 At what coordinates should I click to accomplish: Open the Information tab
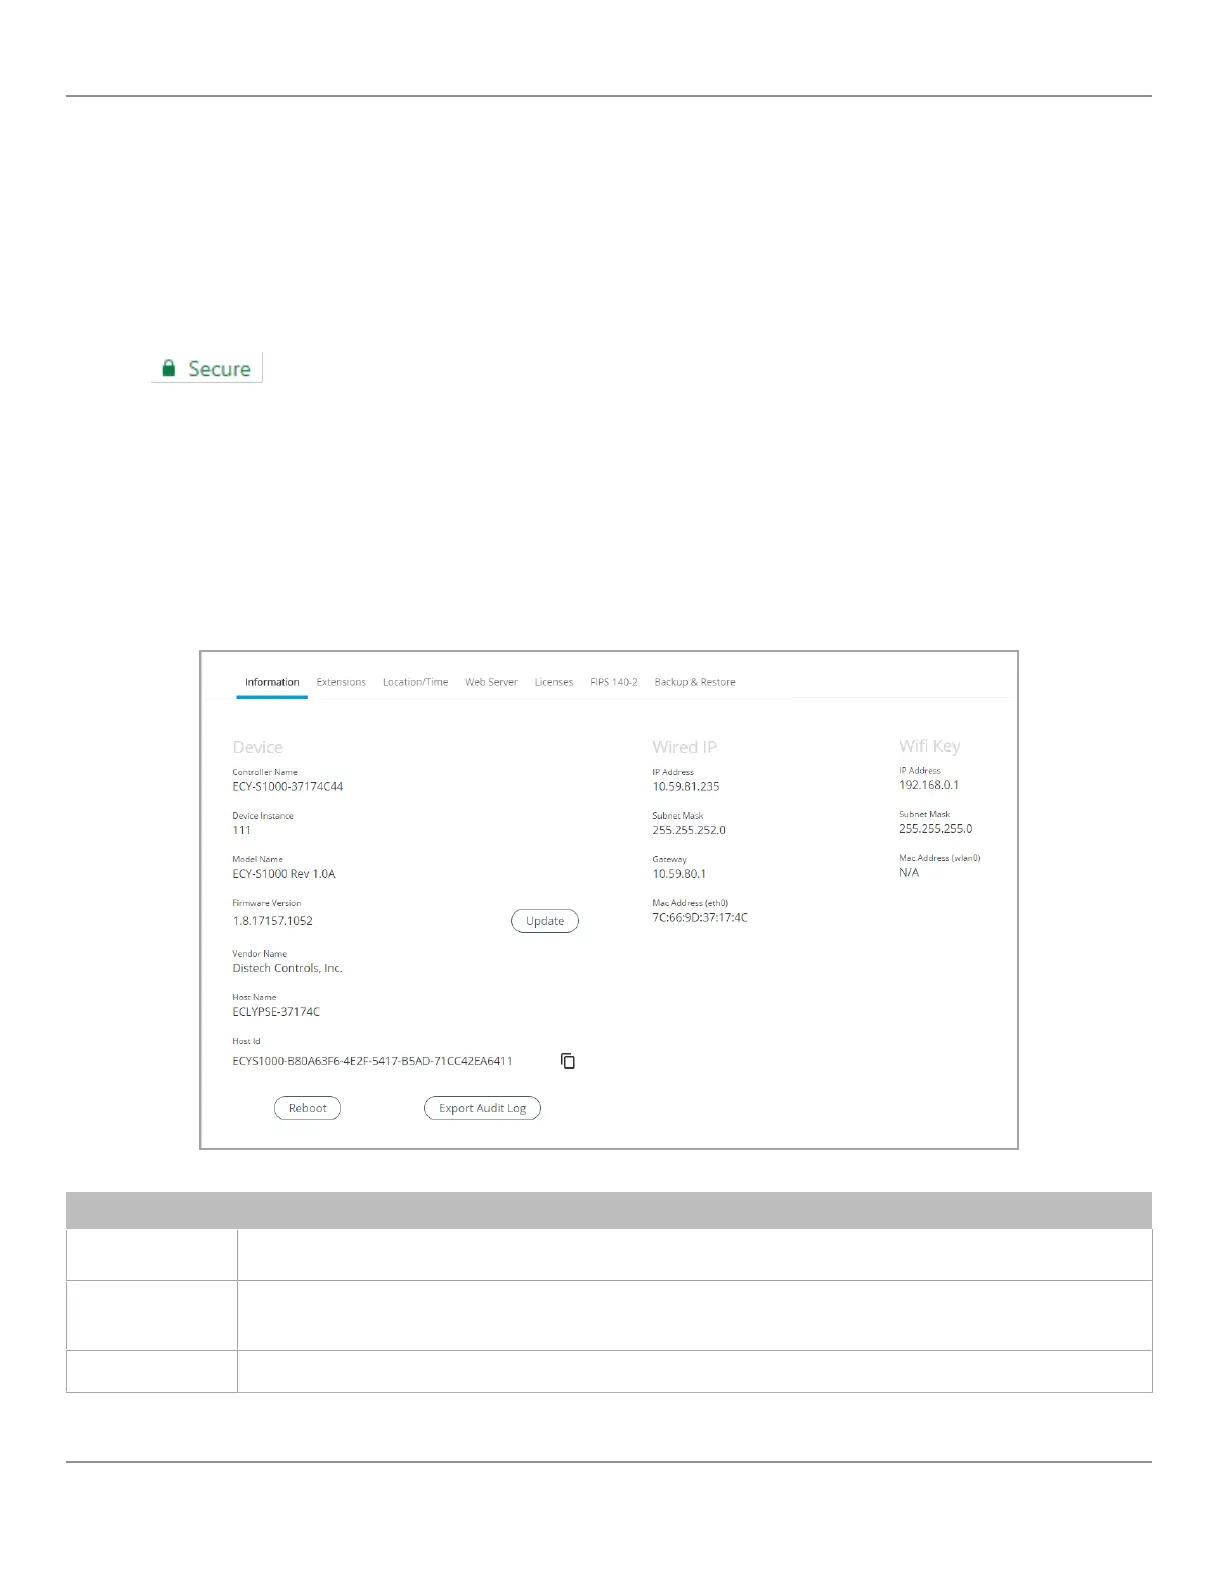coord(272,682)
